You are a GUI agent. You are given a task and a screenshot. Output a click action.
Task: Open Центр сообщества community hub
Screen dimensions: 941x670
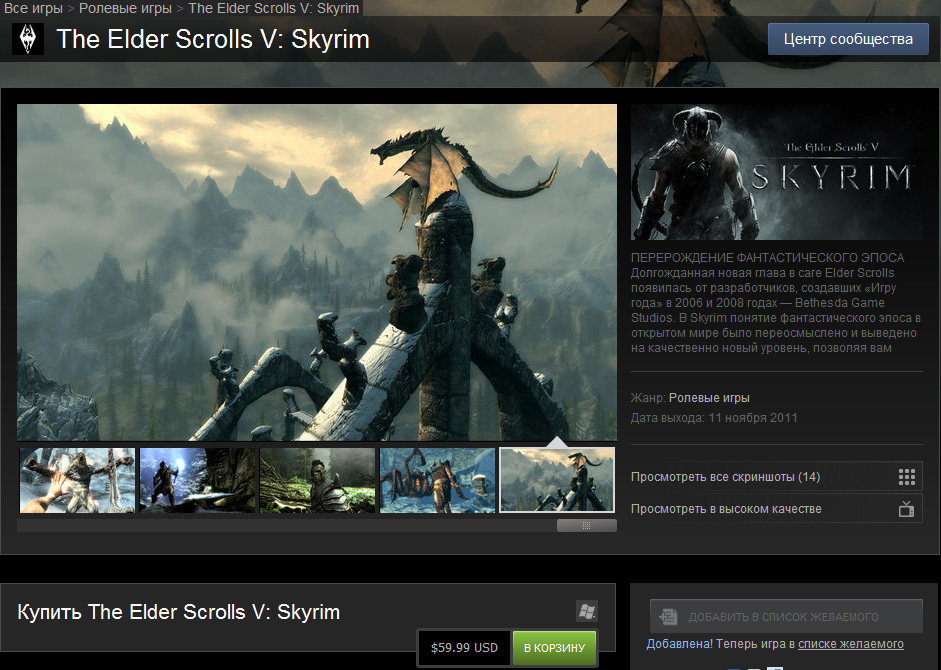click(x=848, y=39)
